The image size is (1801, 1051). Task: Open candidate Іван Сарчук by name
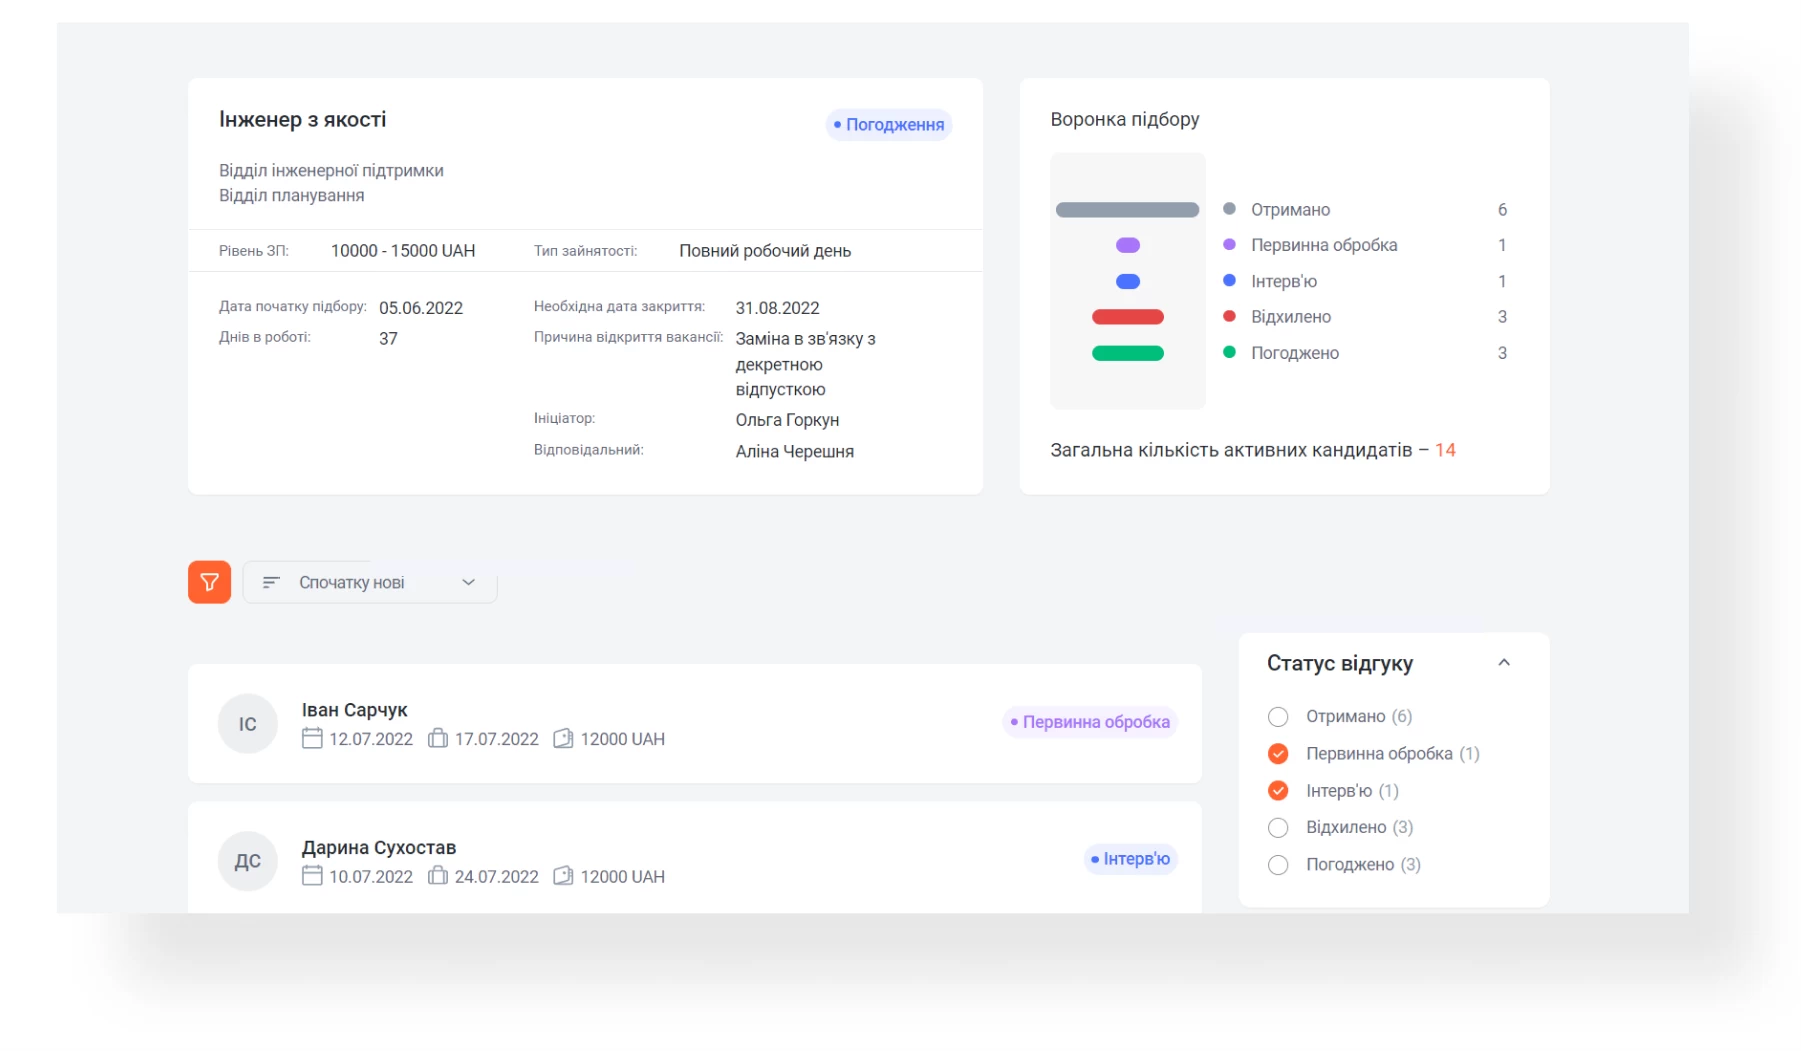click(x=354, y=710)
